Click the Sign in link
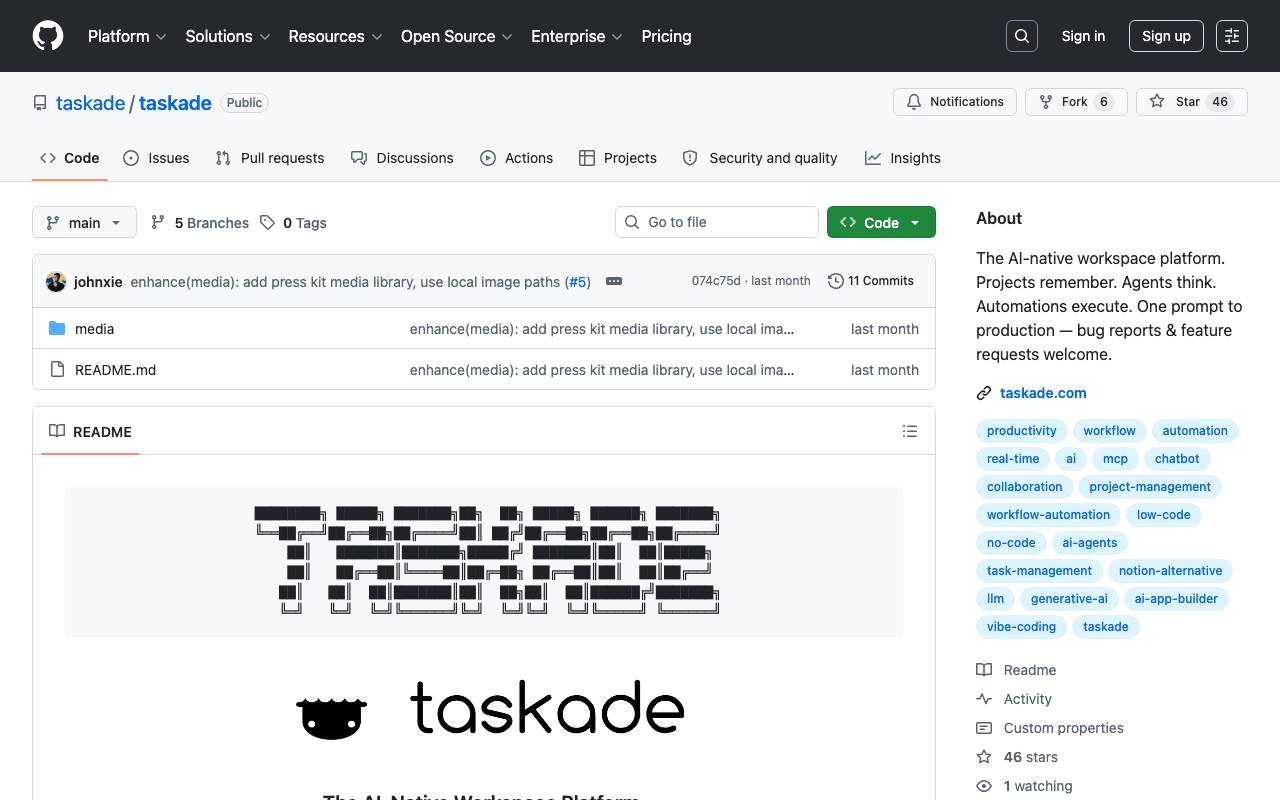The image size is (1280, 800). pos(1083,36)
